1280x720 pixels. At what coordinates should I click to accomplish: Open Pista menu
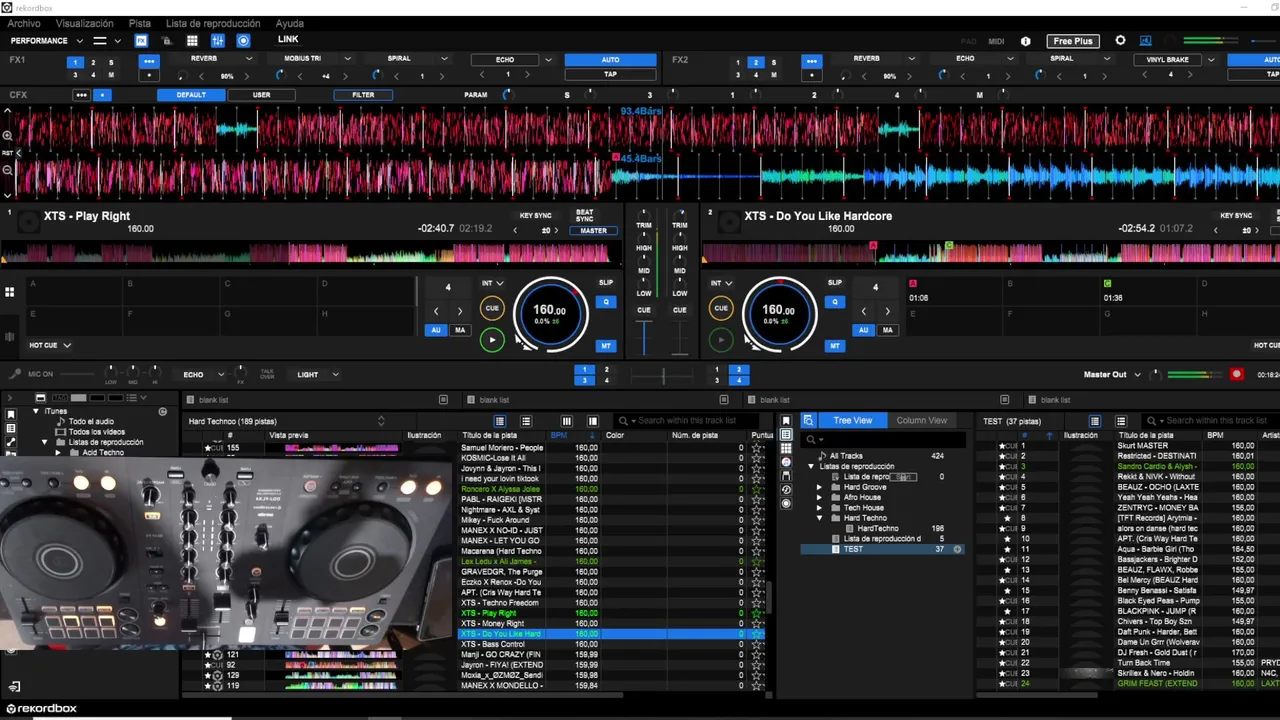click(x=140, y=23)
